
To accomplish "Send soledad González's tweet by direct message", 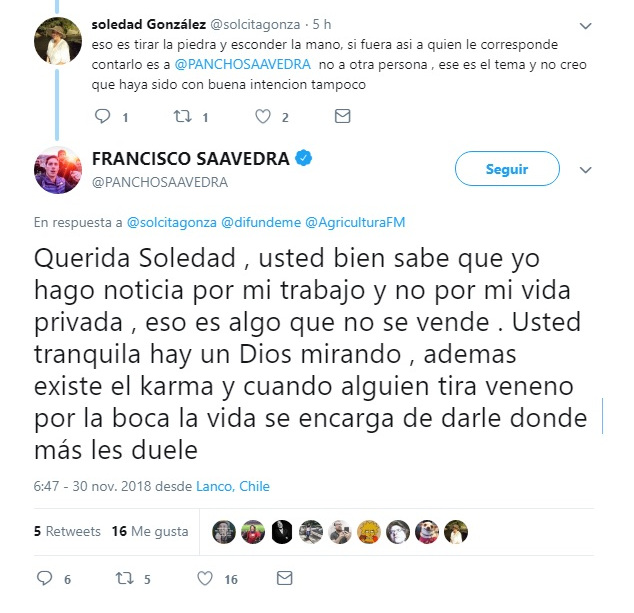I will coord(342,116).
